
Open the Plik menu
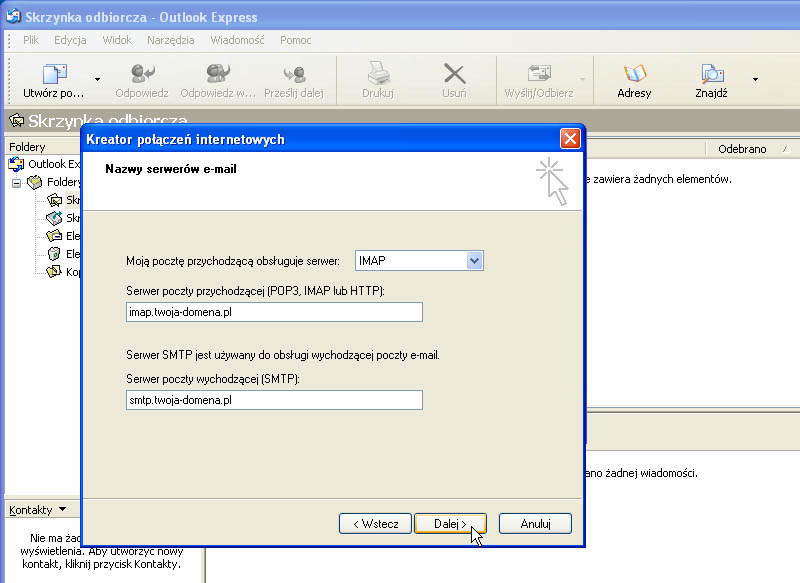coord(31,40)
